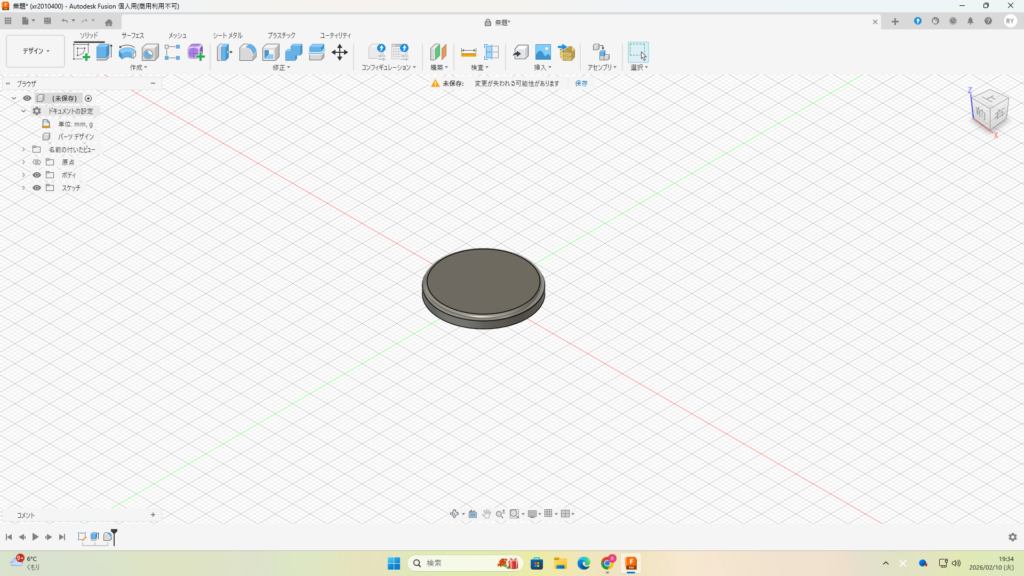The image size is (1024, 576).
Task: Click the Windows taskbar 検索 search box
Action: click(x=450, y=563)
